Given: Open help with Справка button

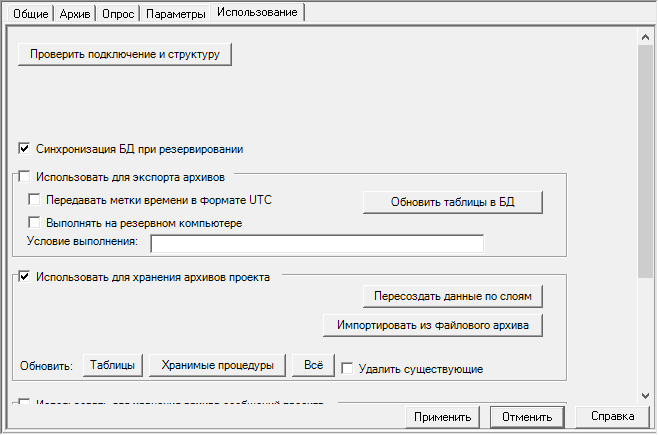Looking at the screenshot, I should (x=612, y=416).
